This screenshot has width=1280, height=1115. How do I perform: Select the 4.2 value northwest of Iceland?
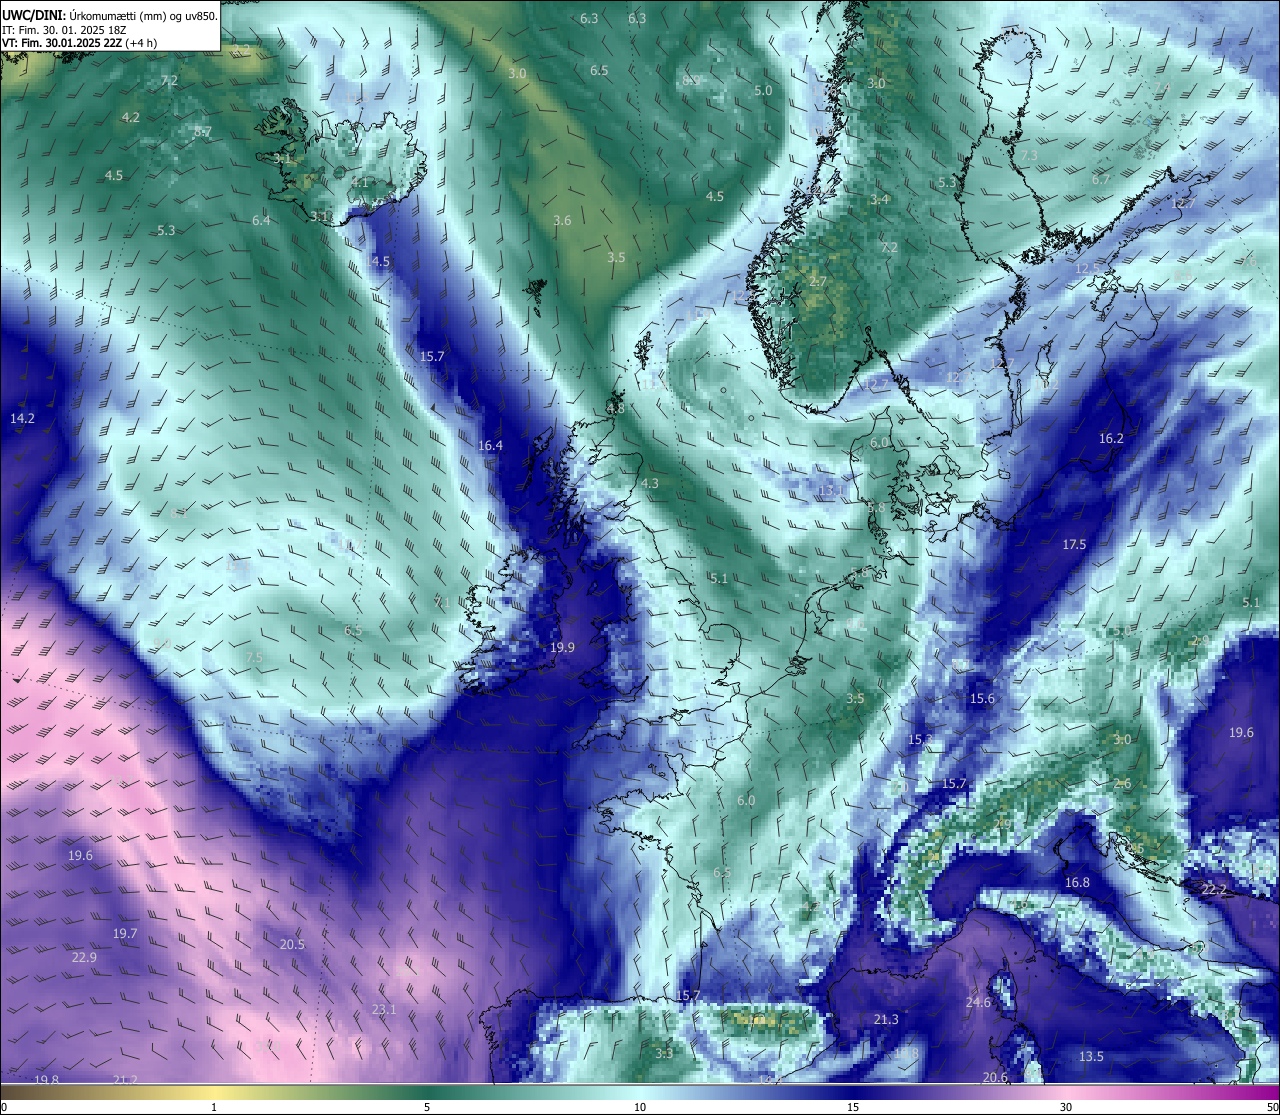tap(130, 117)
